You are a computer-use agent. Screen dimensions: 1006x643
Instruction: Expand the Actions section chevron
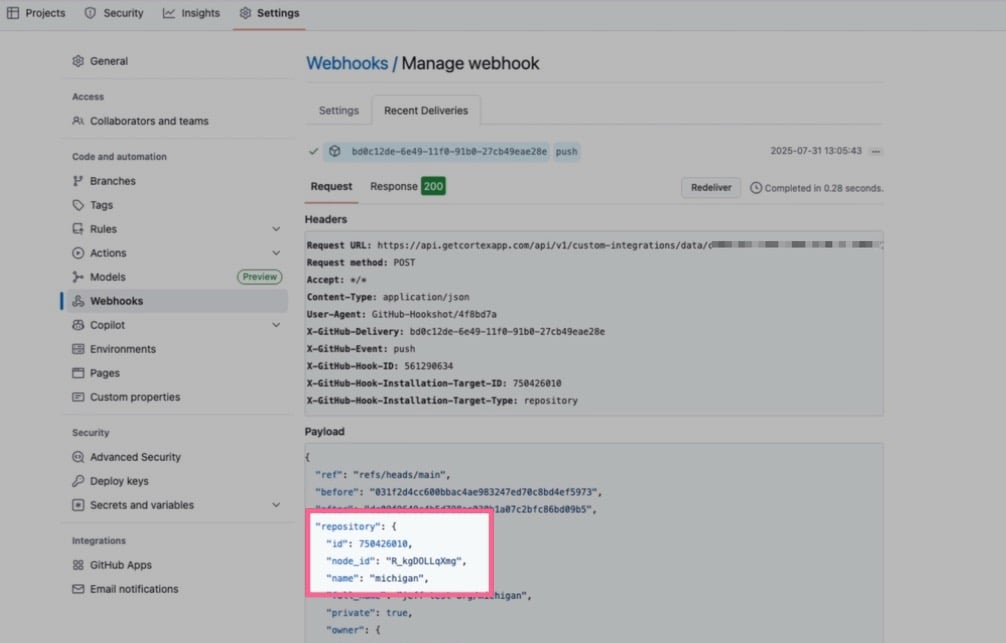(276, 253)
